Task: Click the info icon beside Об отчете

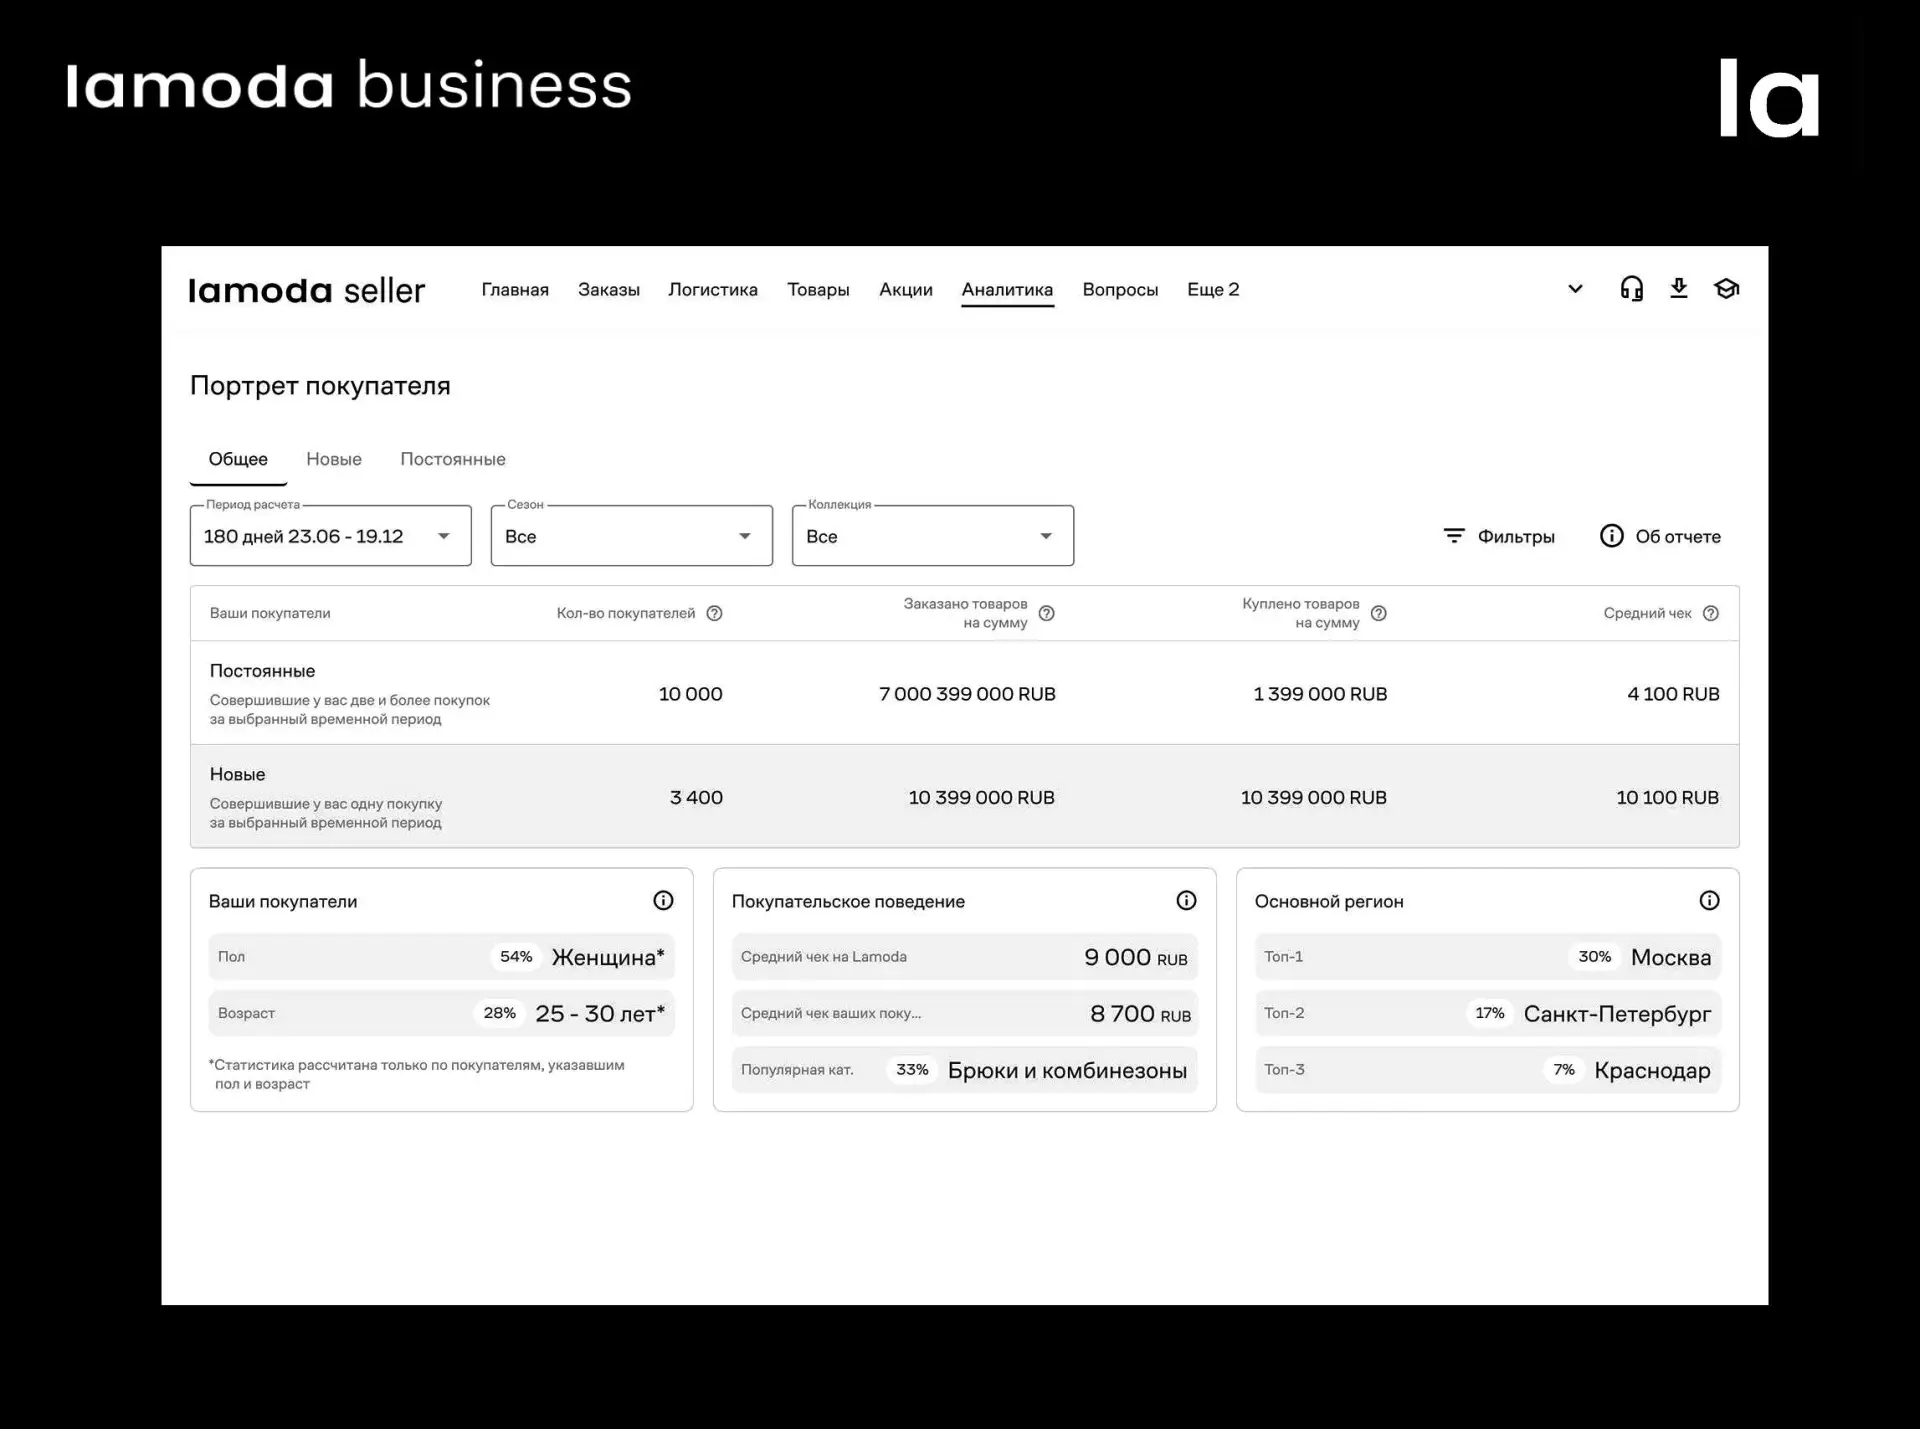Action: [1611, 536]
